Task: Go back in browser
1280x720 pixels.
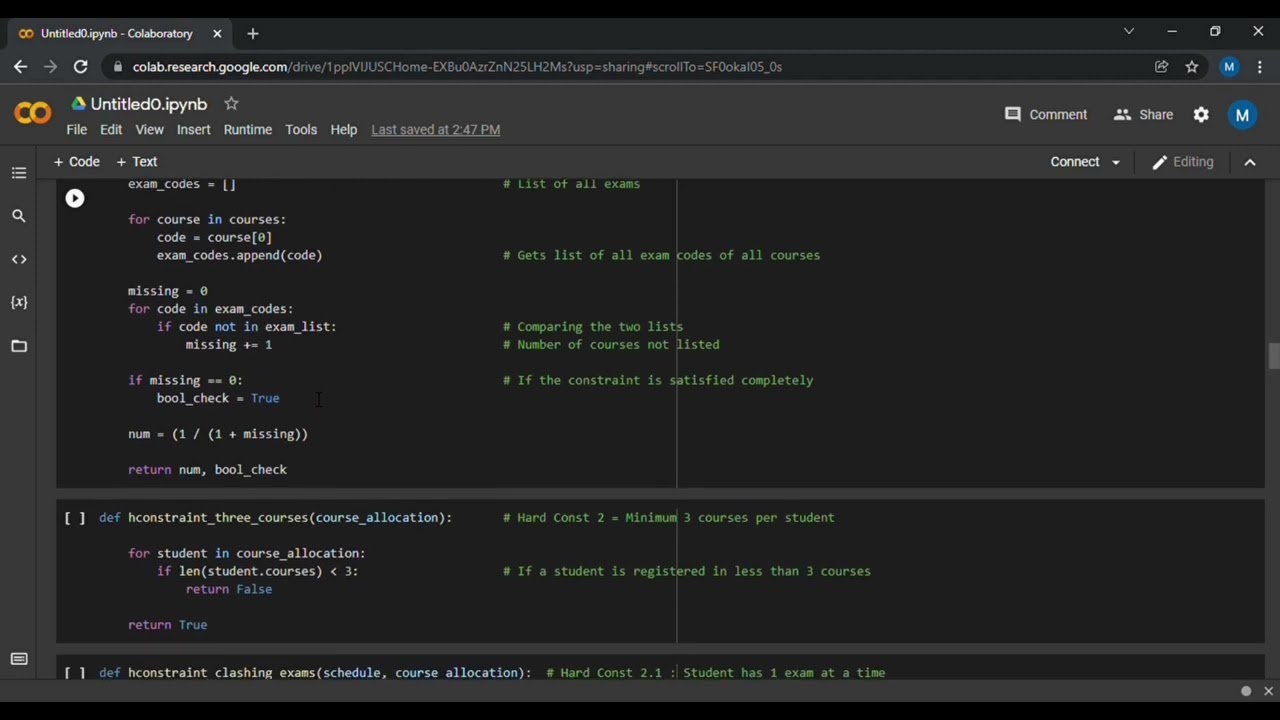Action: 20,67
